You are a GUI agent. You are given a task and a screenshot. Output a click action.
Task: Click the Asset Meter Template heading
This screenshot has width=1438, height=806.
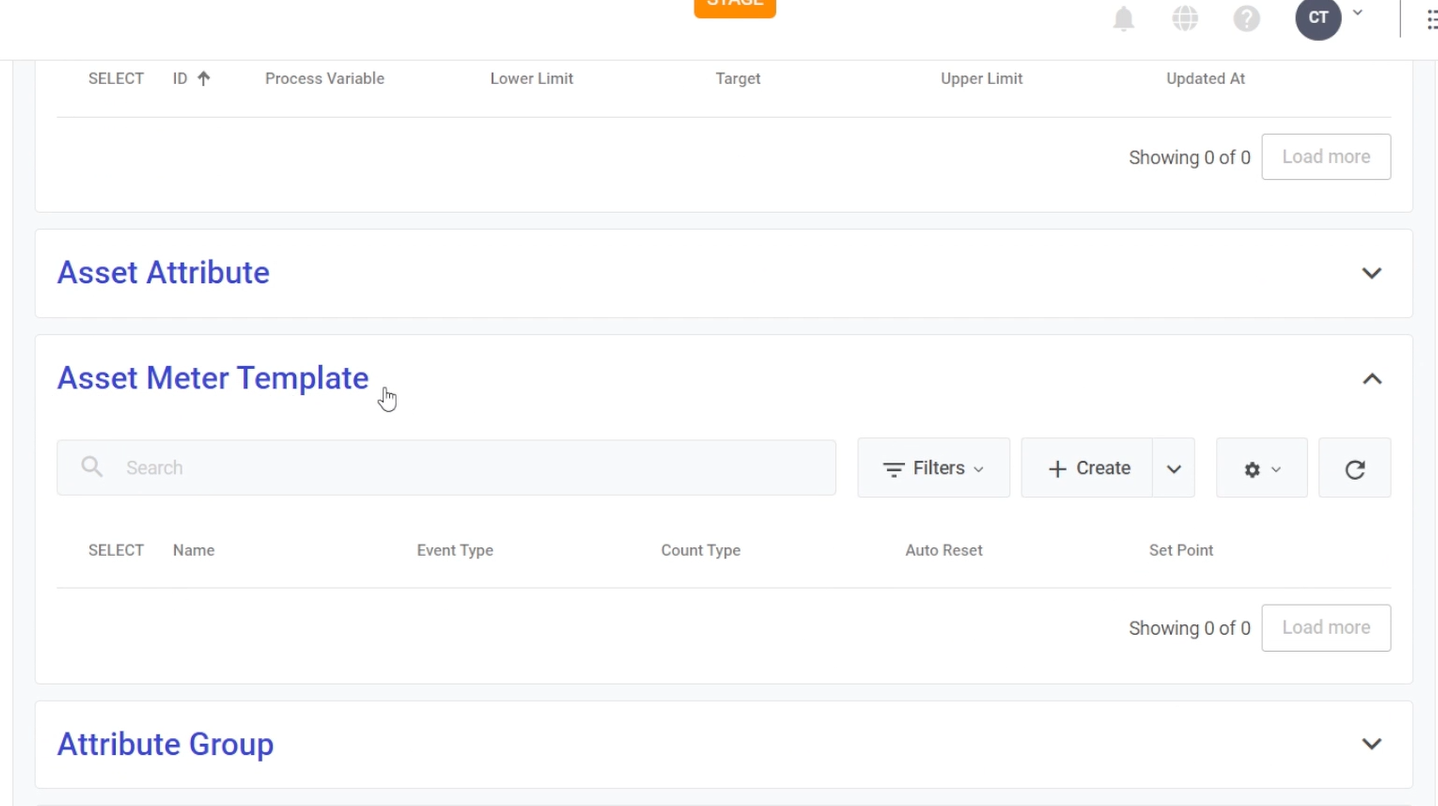point(213,378)
